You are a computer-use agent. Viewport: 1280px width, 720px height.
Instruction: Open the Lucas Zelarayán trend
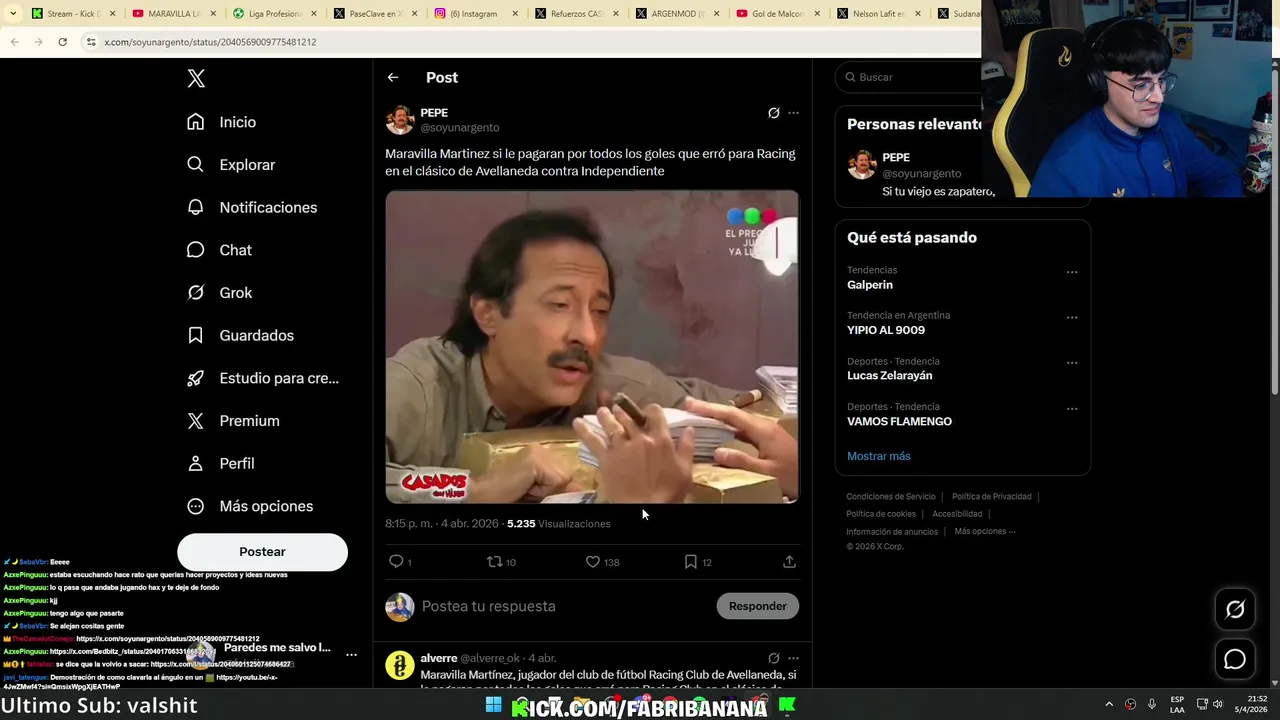pos(889,376)
